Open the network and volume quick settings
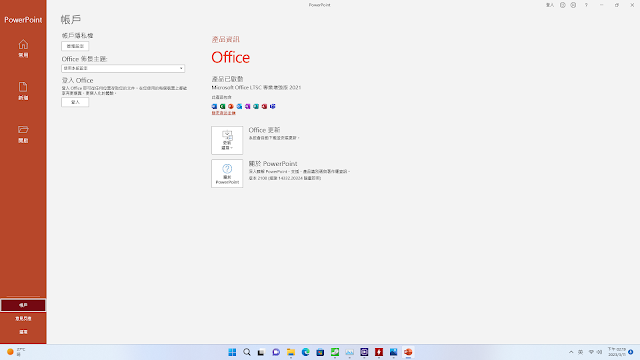The width and height of the screenshot is (640, 360). coord(596,352)
